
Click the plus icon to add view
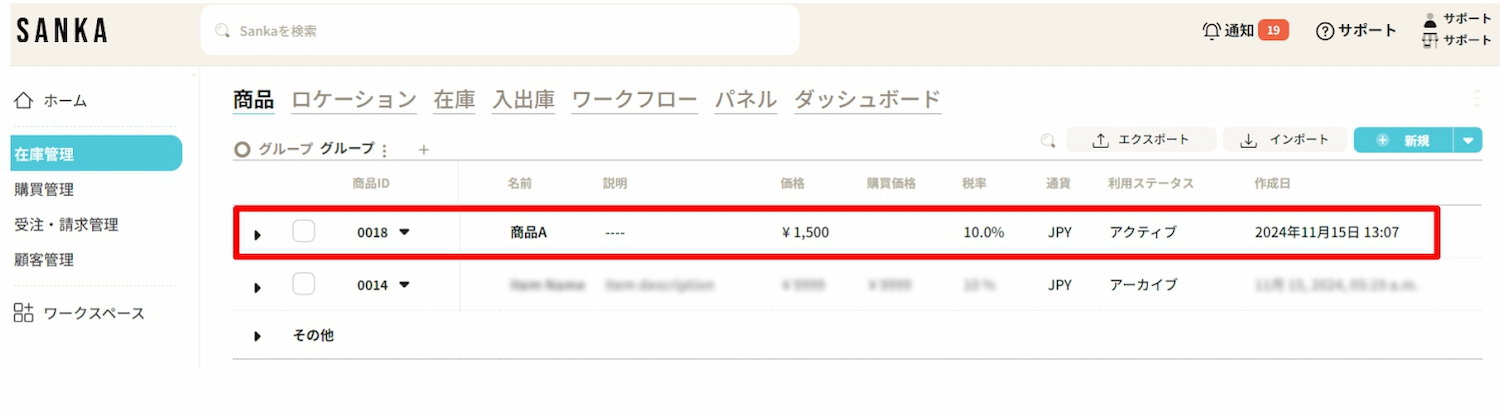[423, 150]
